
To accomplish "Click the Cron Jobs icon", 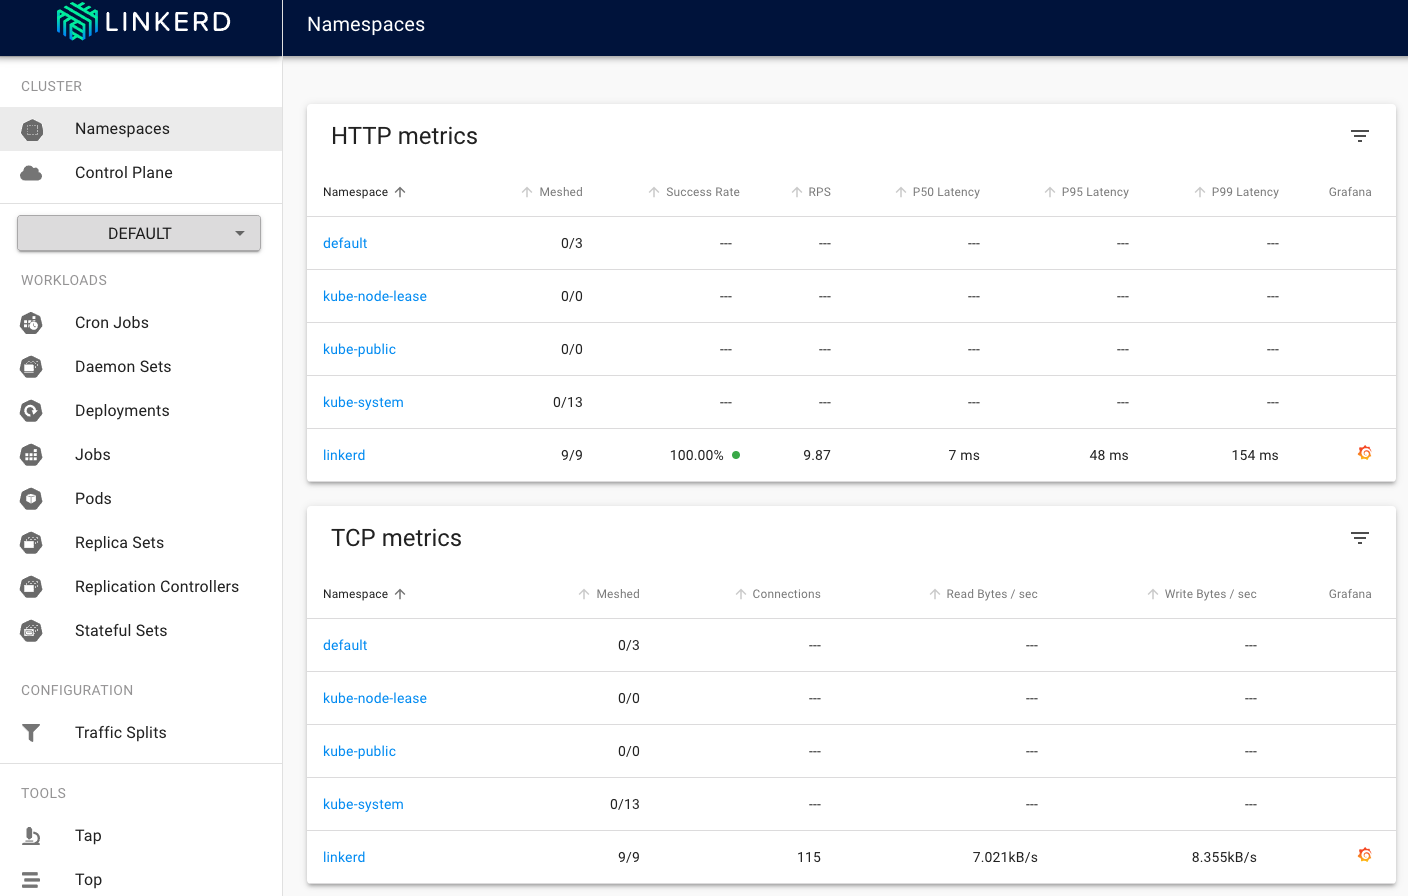I will pyautogui.click(x=32, y=323).
